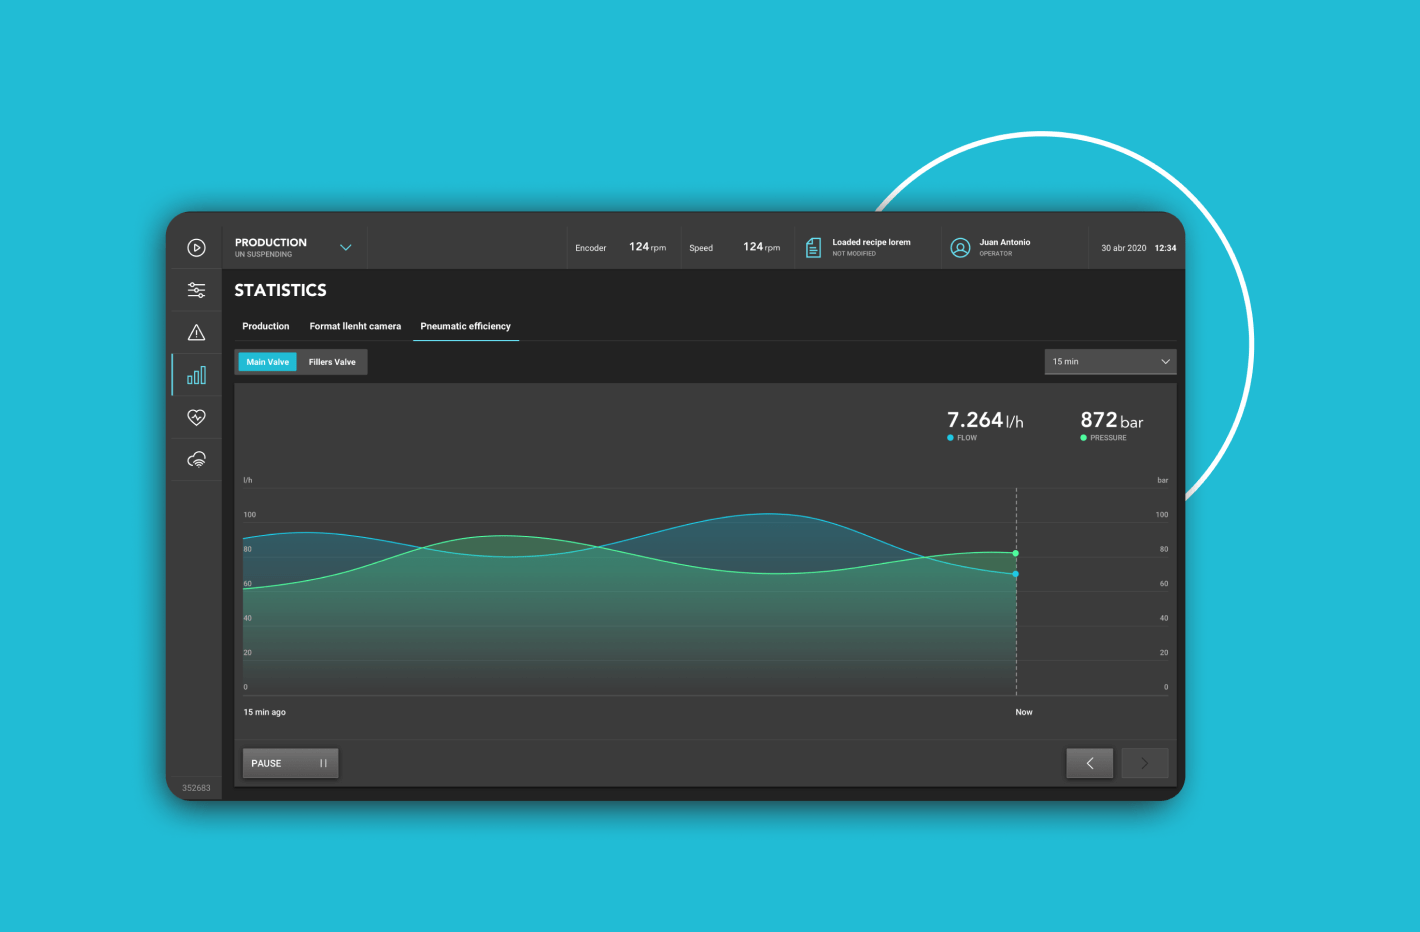Switch to the Fillers Valve toggle
Screen dimensions: 1420x932
[332, 362]
